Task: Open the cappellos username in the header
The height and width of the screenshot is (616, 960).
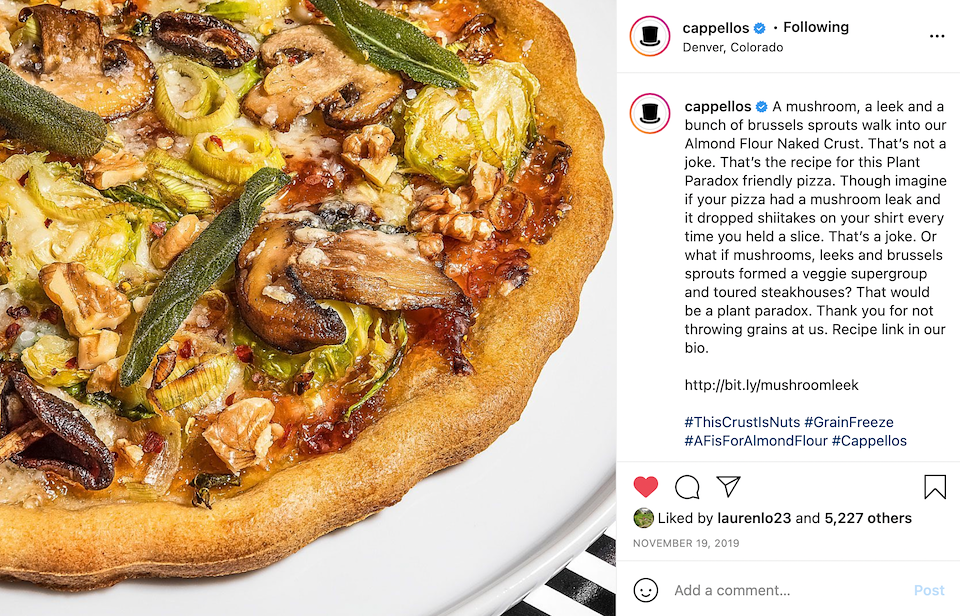Action: pyautogui.click(x=716, y=28)
